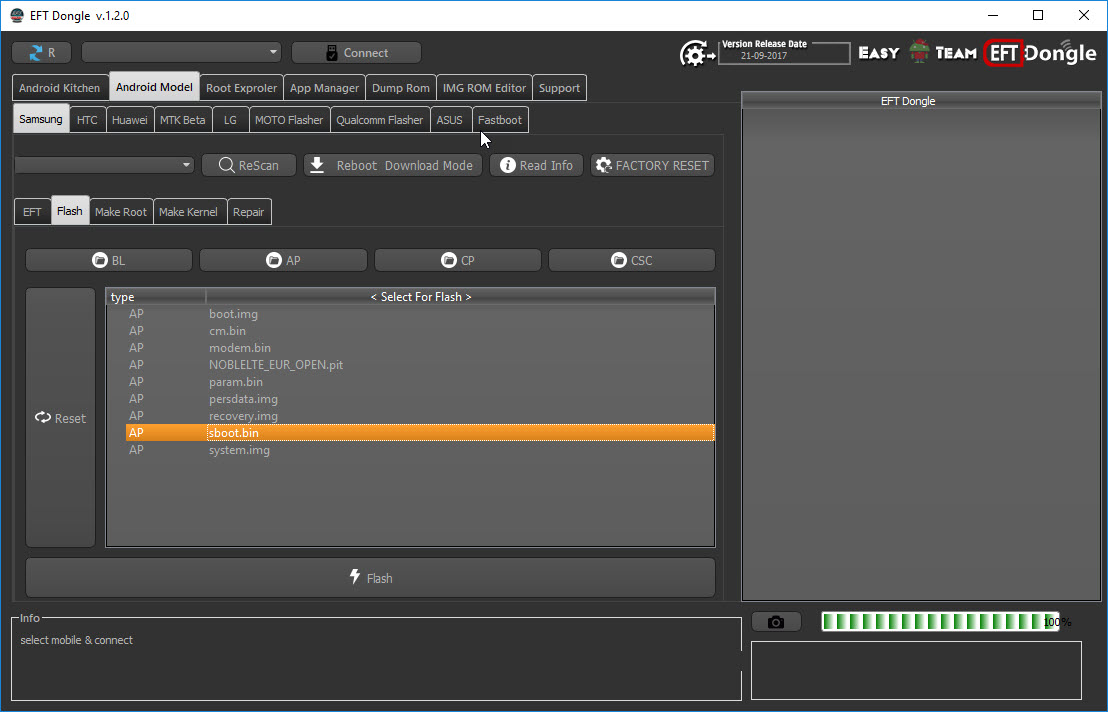Screen dimensions: 1108x712
Task: Browse for CP firmware file
Action: point(458,260)
